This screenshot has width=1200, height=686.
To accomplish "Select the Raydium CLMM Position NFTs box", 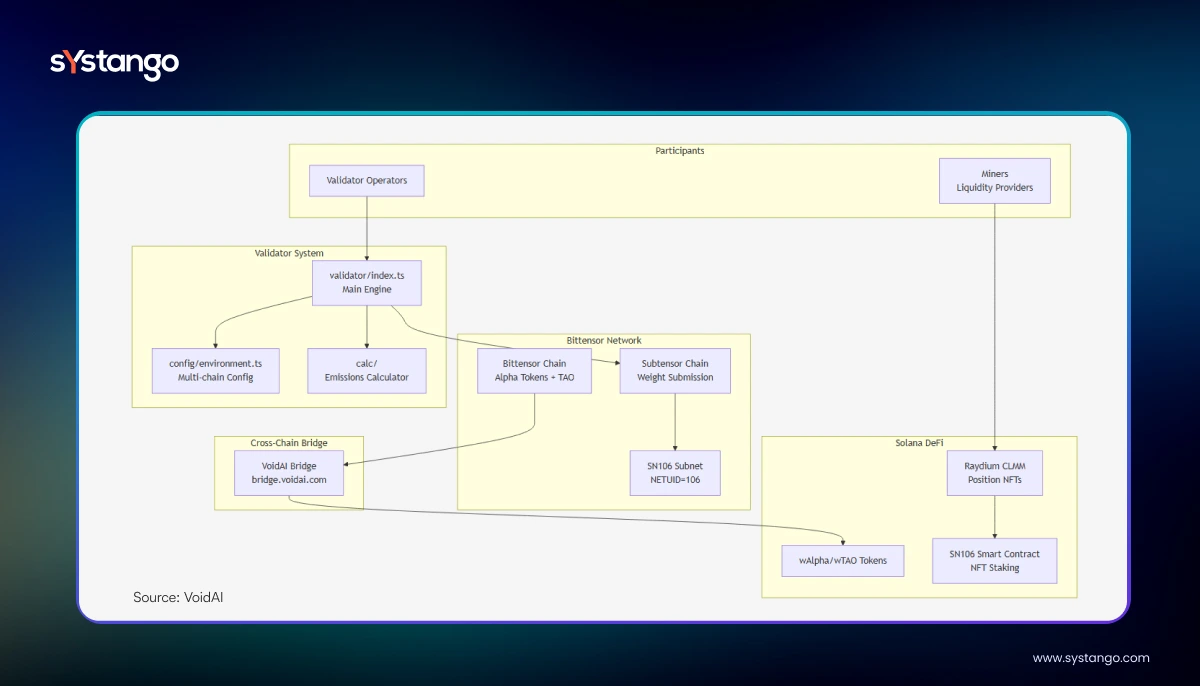I will pyautogui.click(x=994, y=472).
